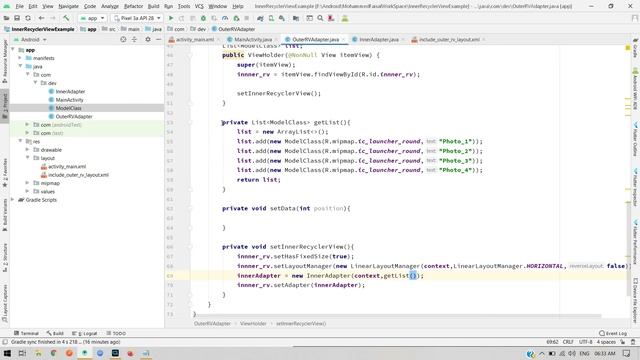Open the Terminal tool window
The height and width of the screenshot is (360, 640).
[26, 333]
